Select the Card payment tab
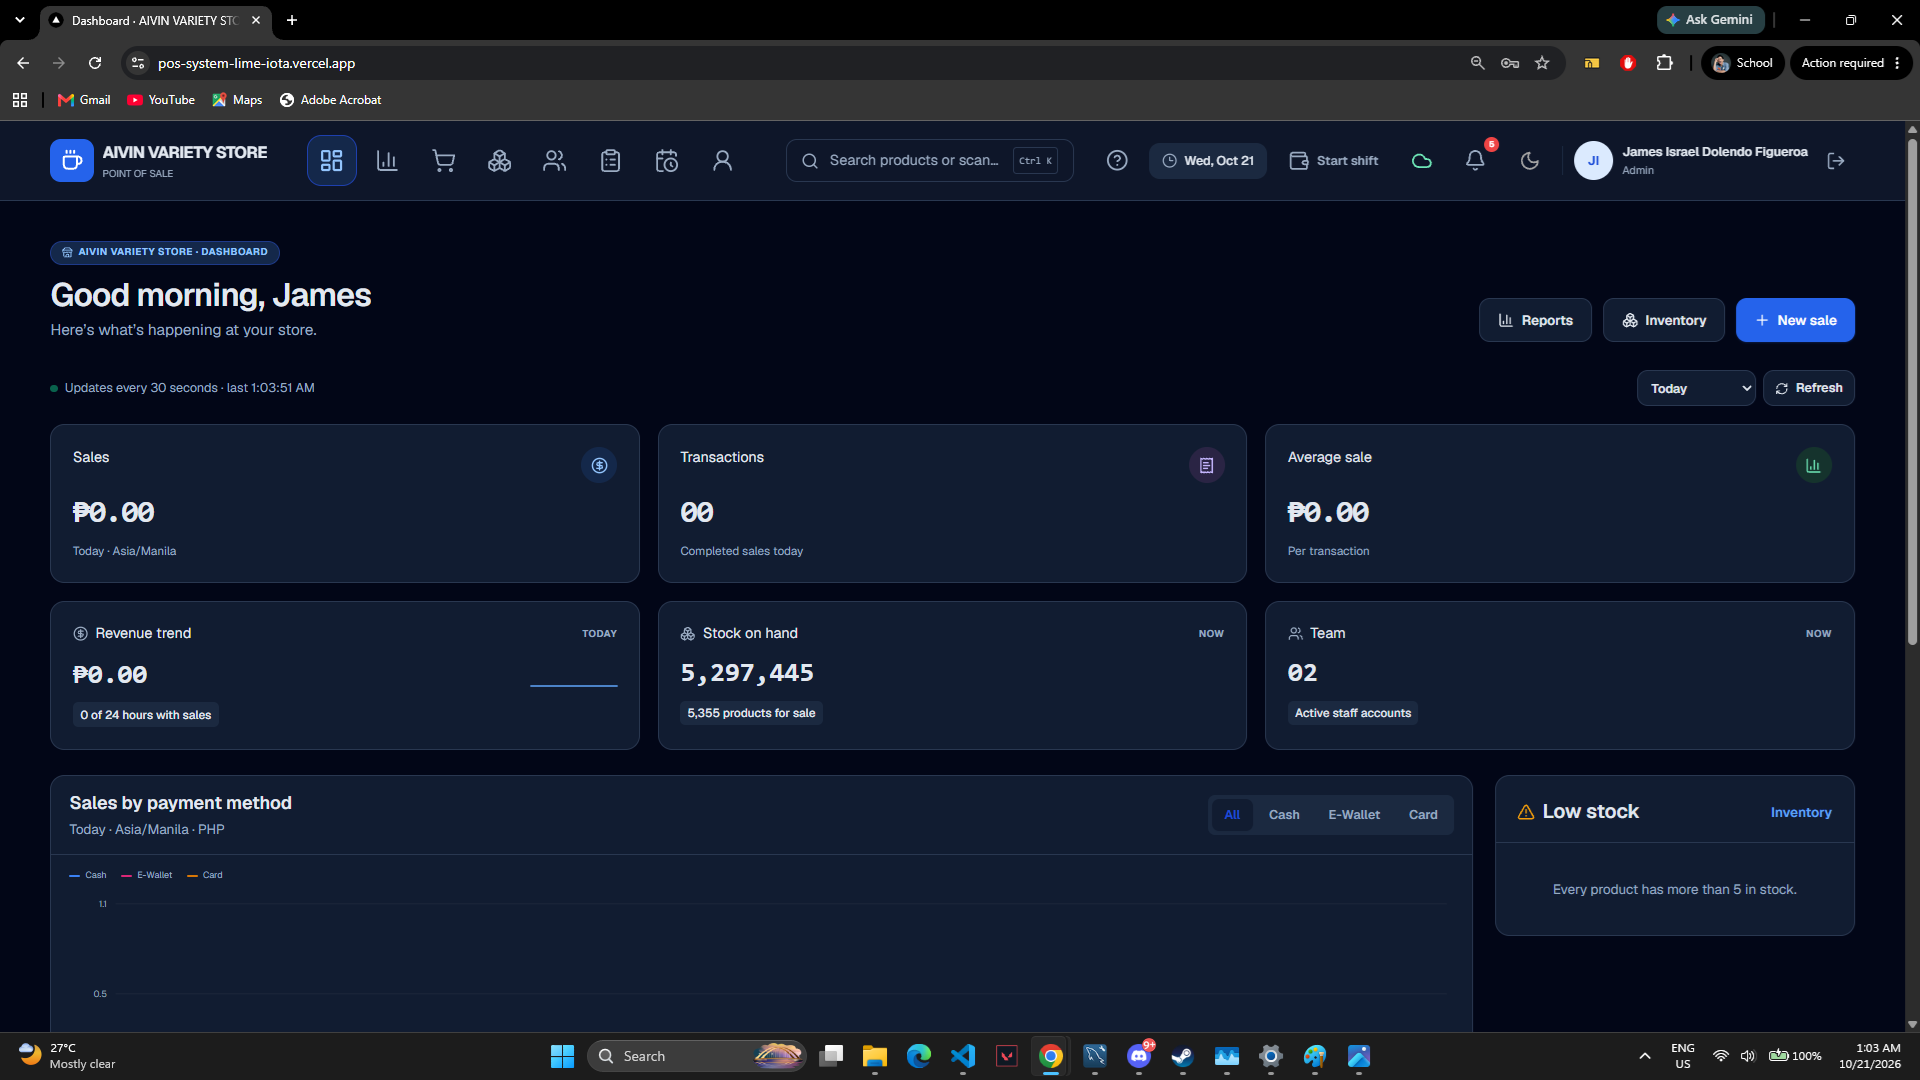This screenshot has width=1920, height=1080. point(1423,815)
